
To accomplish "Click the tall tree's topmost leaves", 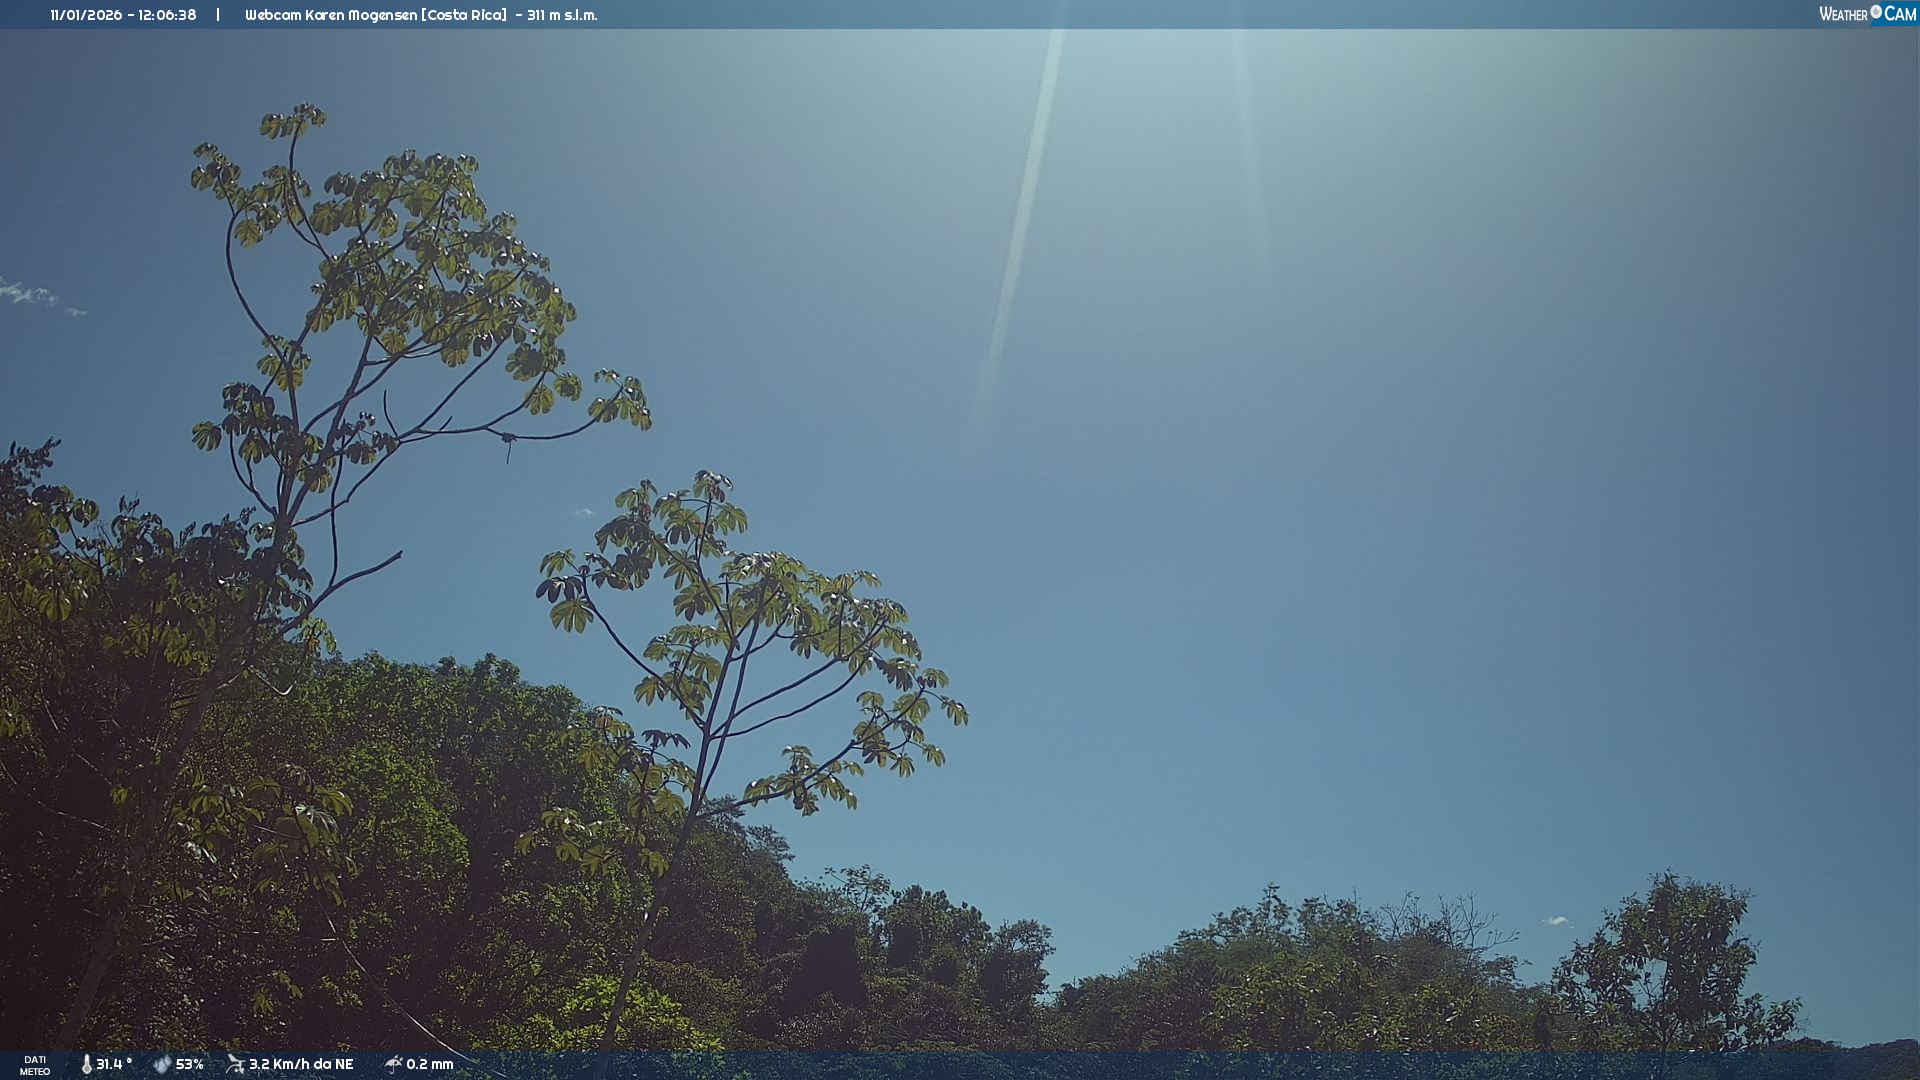I will point(293,120).
